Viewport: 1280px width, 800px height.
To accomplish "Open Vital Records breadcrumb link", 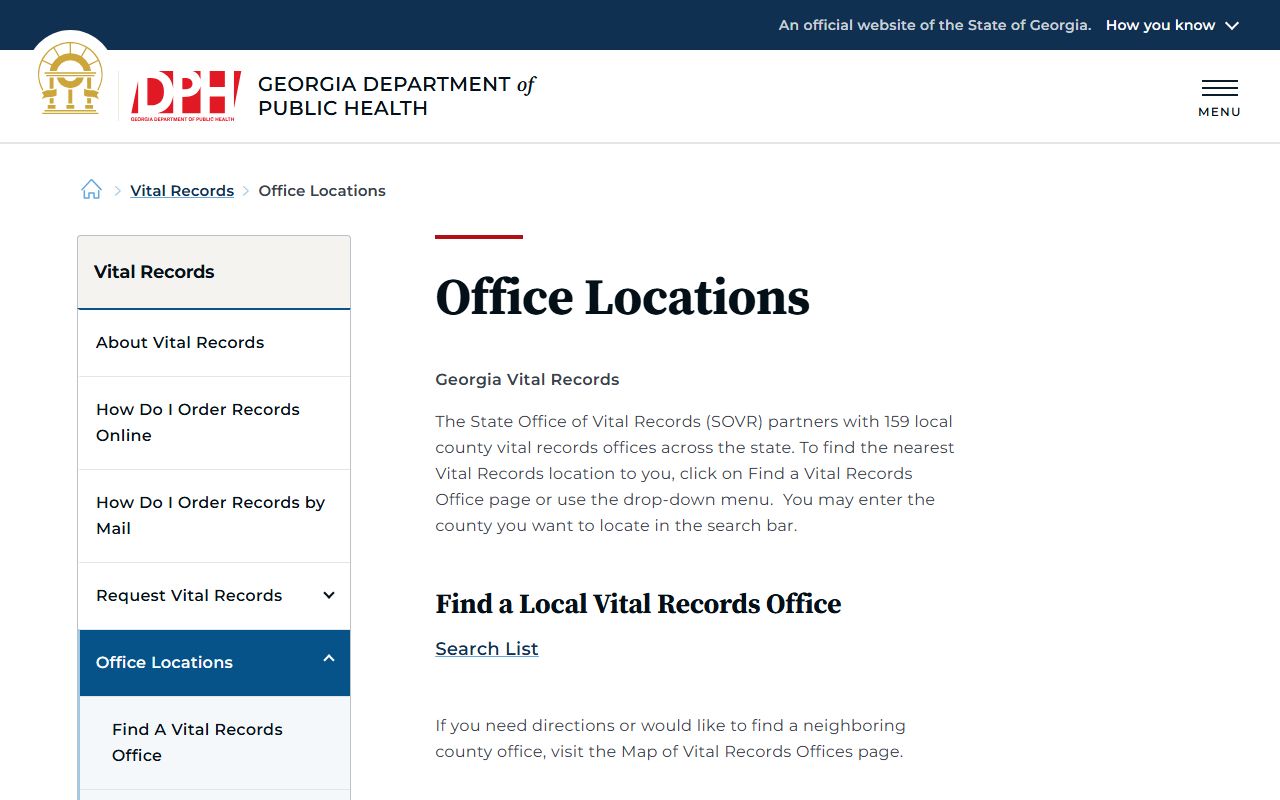I will click(x=182, y=191).
